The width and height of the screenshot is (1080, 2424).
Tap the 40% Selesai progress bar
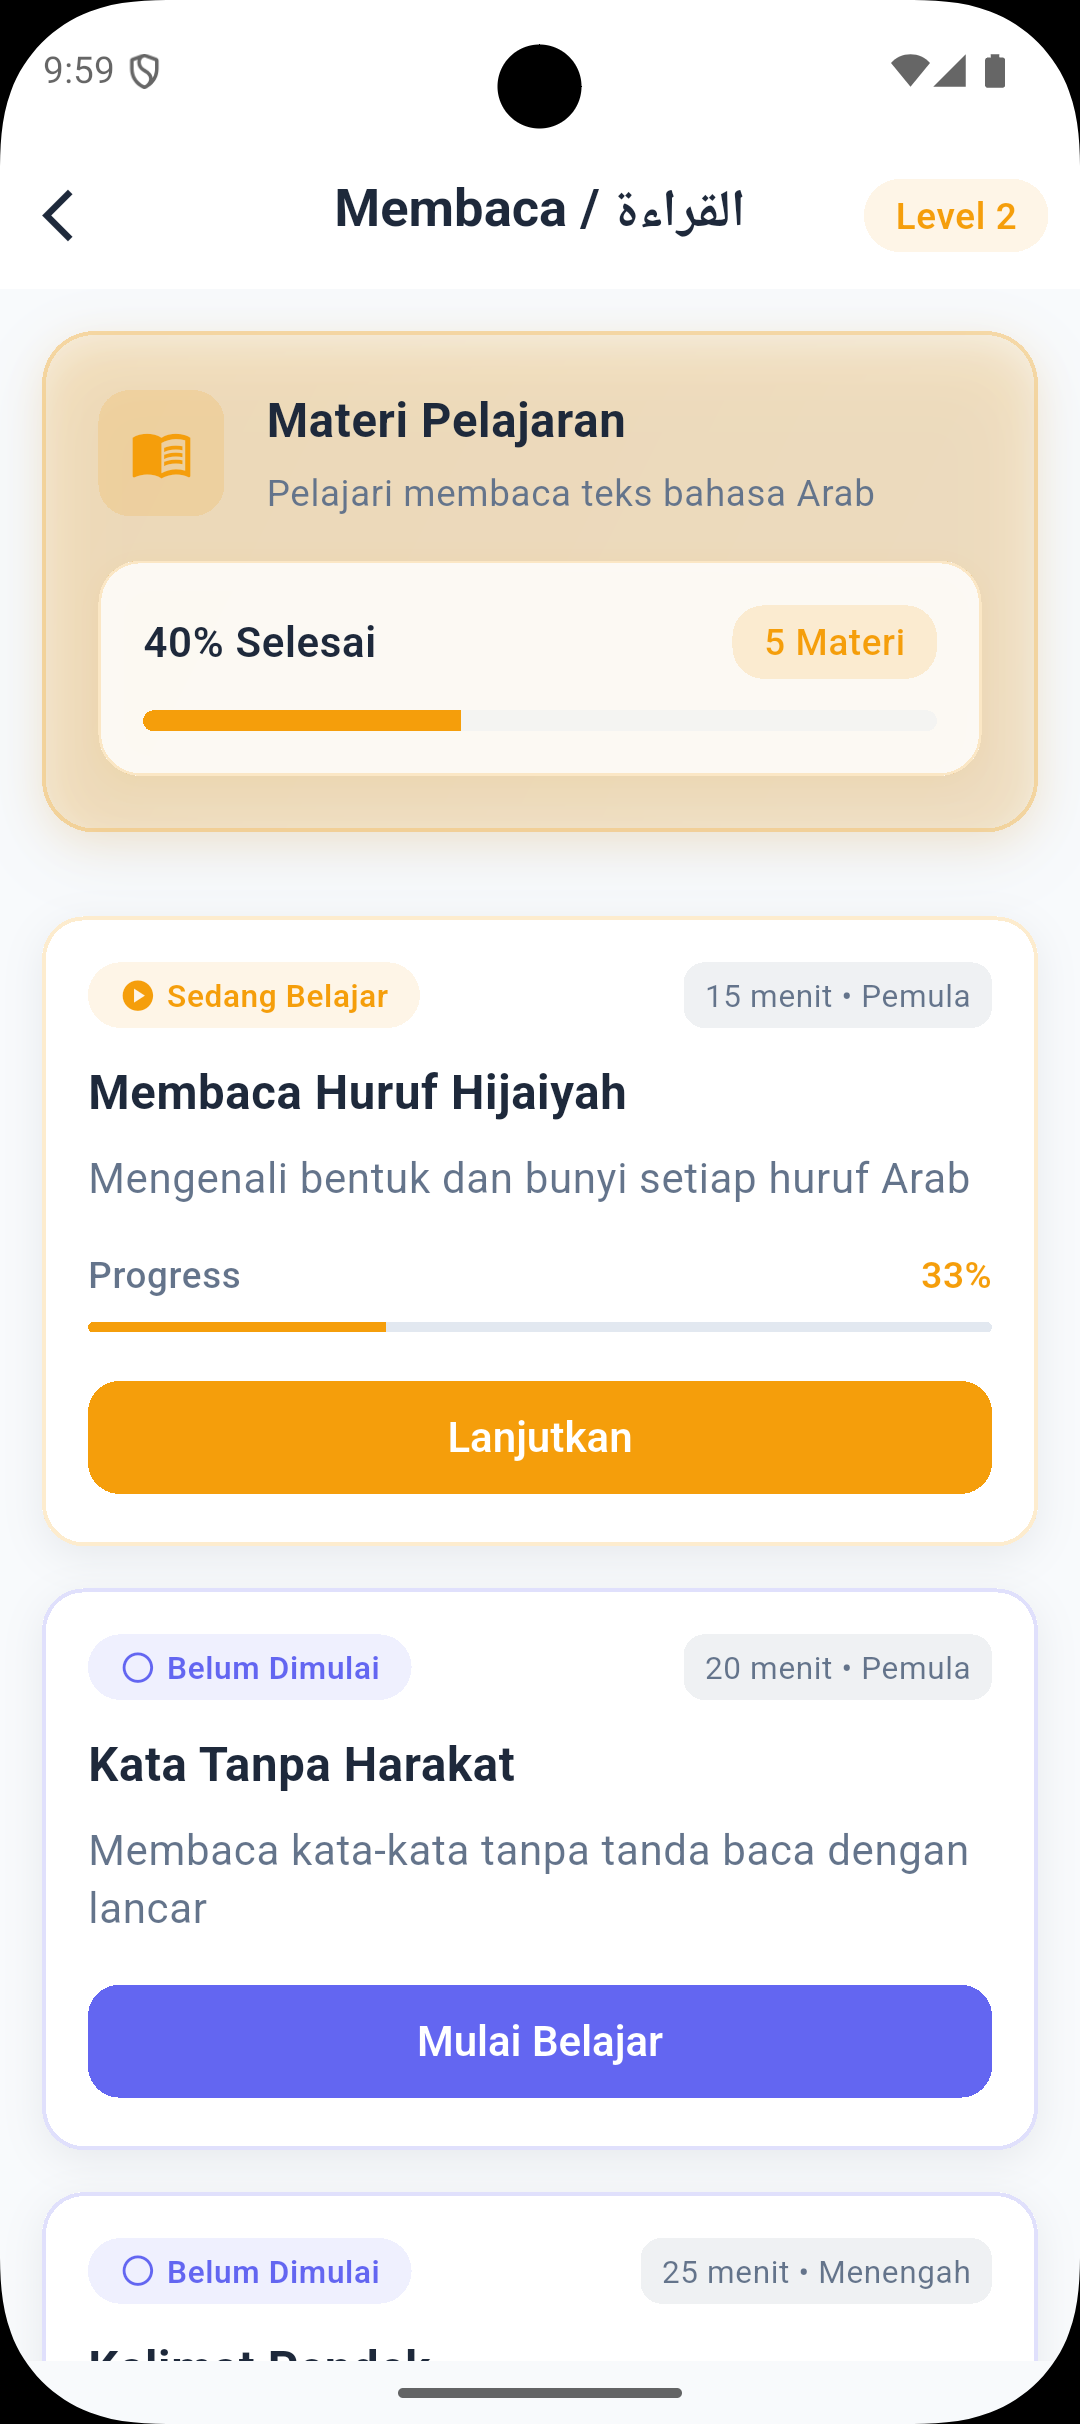click(x=540, y=721)
